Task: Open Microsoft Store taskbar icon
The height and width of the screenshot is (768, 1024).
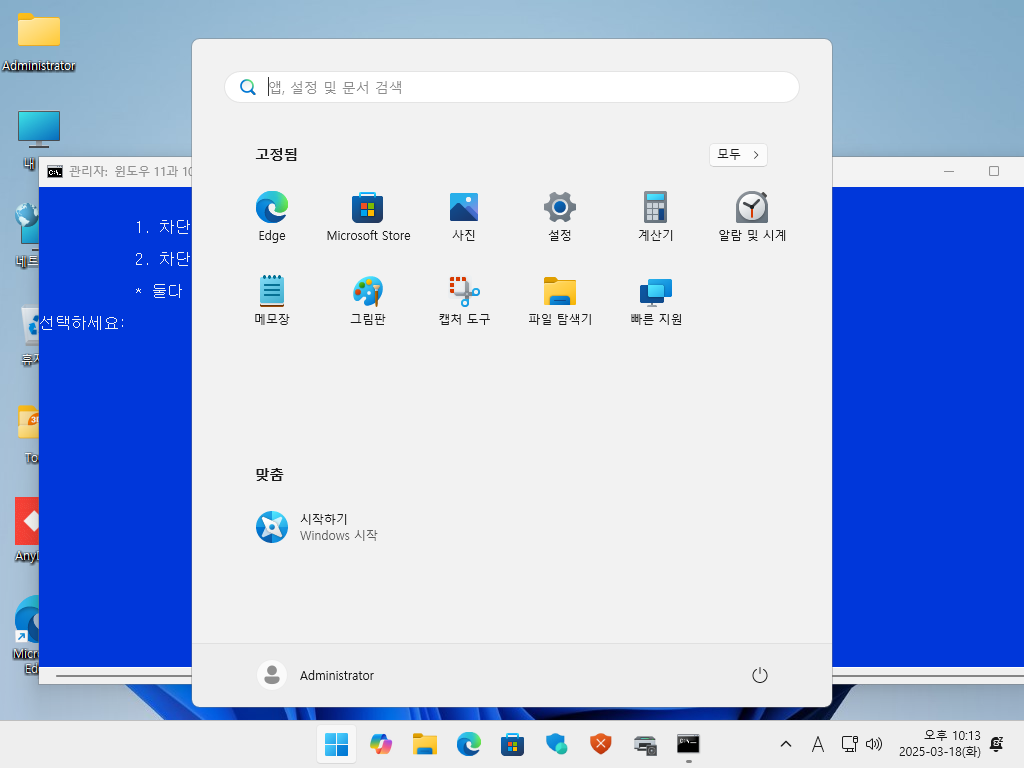Action: (x=513, y=744)
